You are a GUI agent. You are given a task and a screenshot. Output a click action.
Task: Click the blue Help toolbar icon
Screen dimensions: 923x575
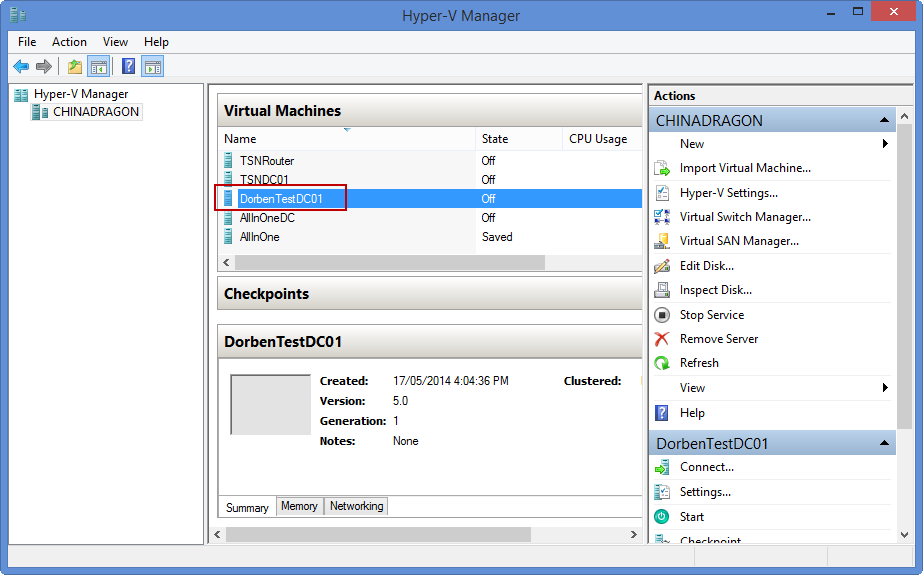tap(128, 67)
